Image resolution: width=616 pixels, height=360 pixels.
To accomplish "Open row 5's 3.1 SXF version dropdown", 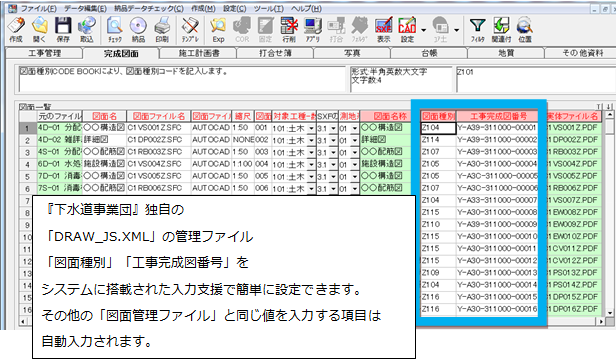I will pos(334,176).
